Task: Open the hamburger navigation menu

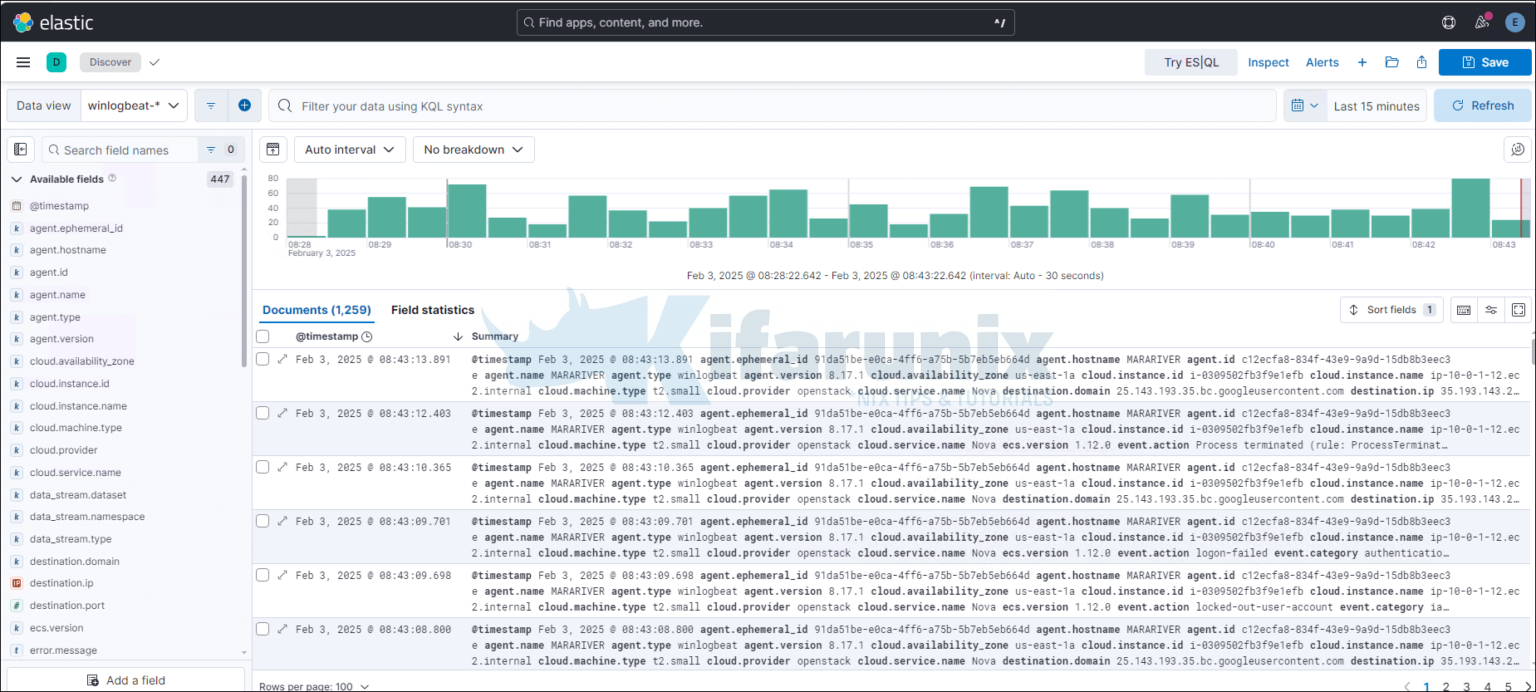Action: pyautogui.click(x=23, y=61)
